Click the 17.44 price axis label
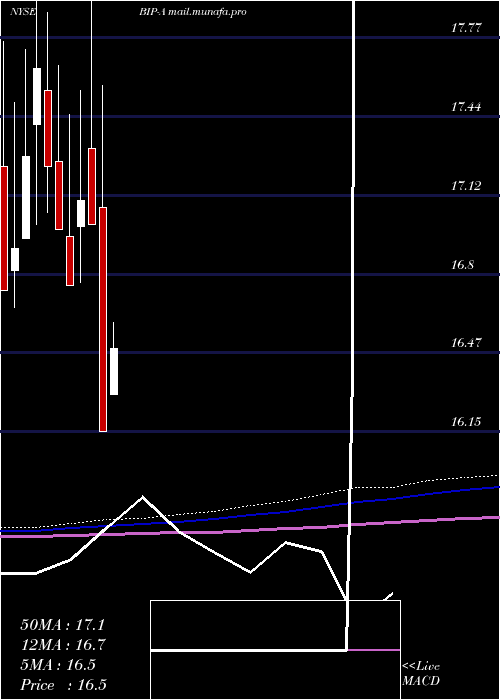This screenshot has height=700, width=500. [x=466, y=107]
